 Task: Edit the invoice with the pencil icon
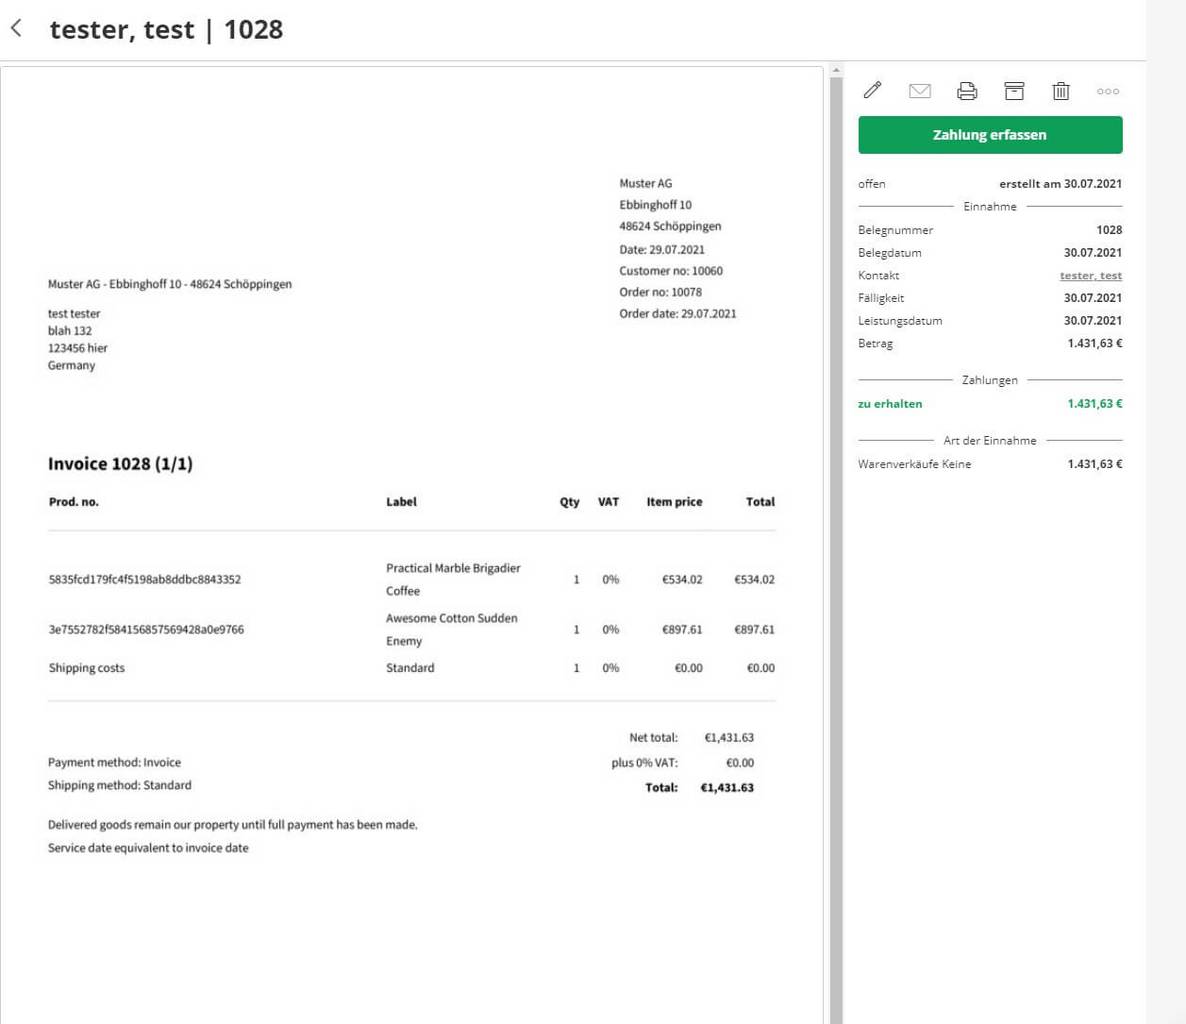pos(872,91)
